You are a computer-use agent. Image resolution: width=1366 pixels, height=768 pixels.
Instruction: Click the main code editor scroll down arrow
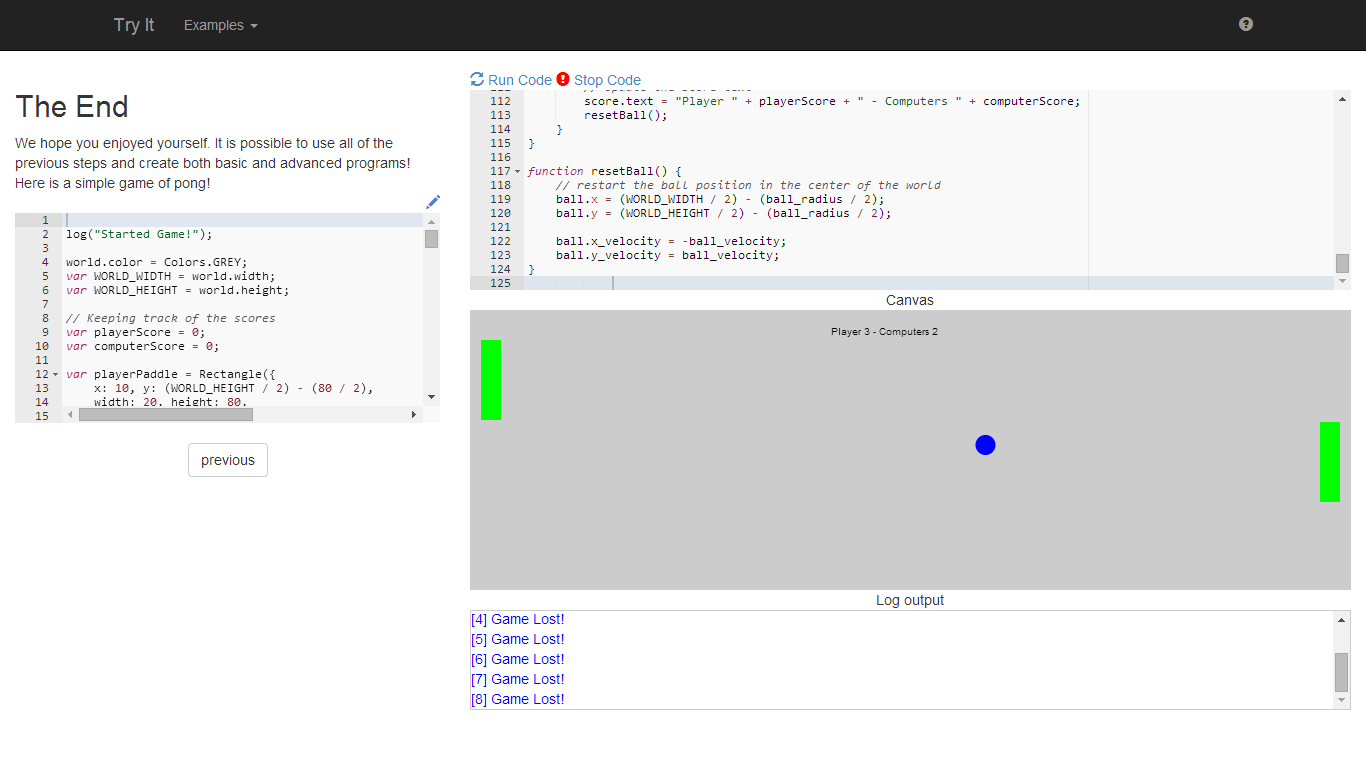coord(1342,282)
